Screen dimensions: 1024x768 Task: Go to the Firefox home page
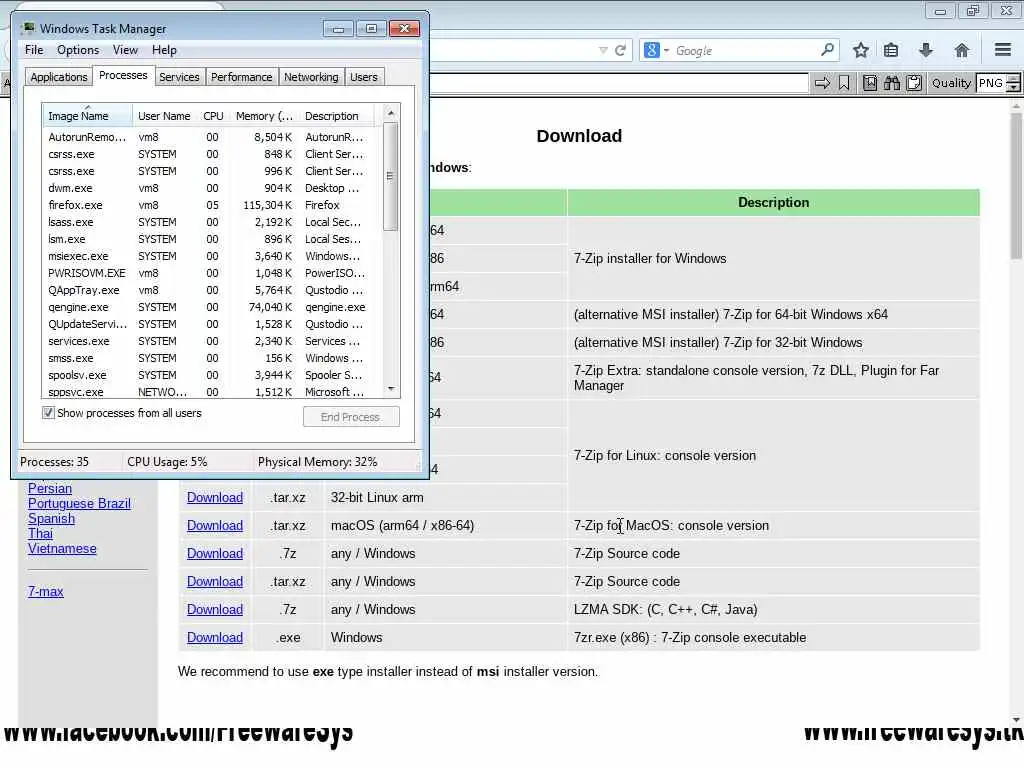[x=961, y=50]
